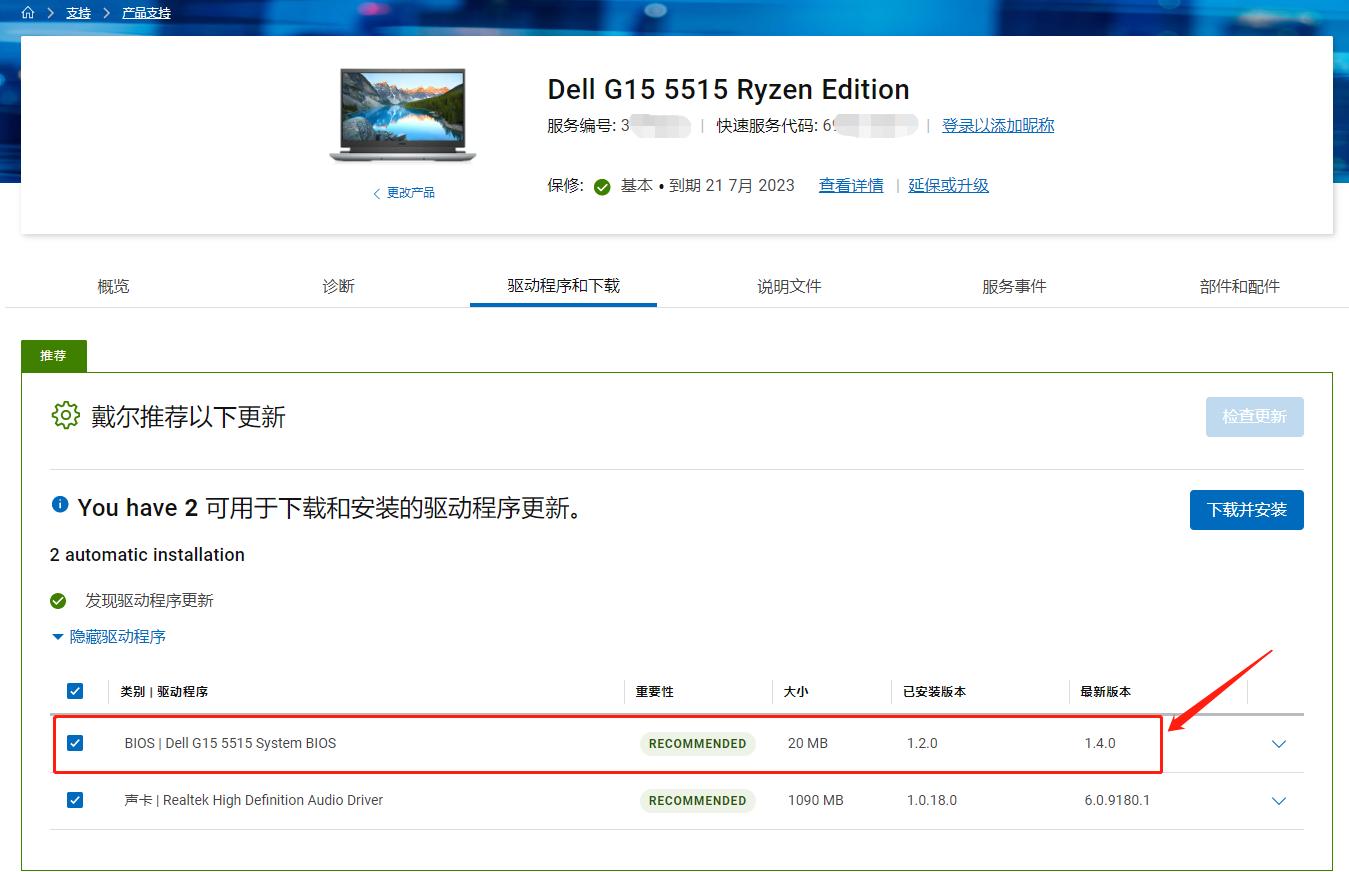The height and width of the screenshot is (872, 1349).
Task: Click the laptop product thumbnail image
Action: [403, 115]
